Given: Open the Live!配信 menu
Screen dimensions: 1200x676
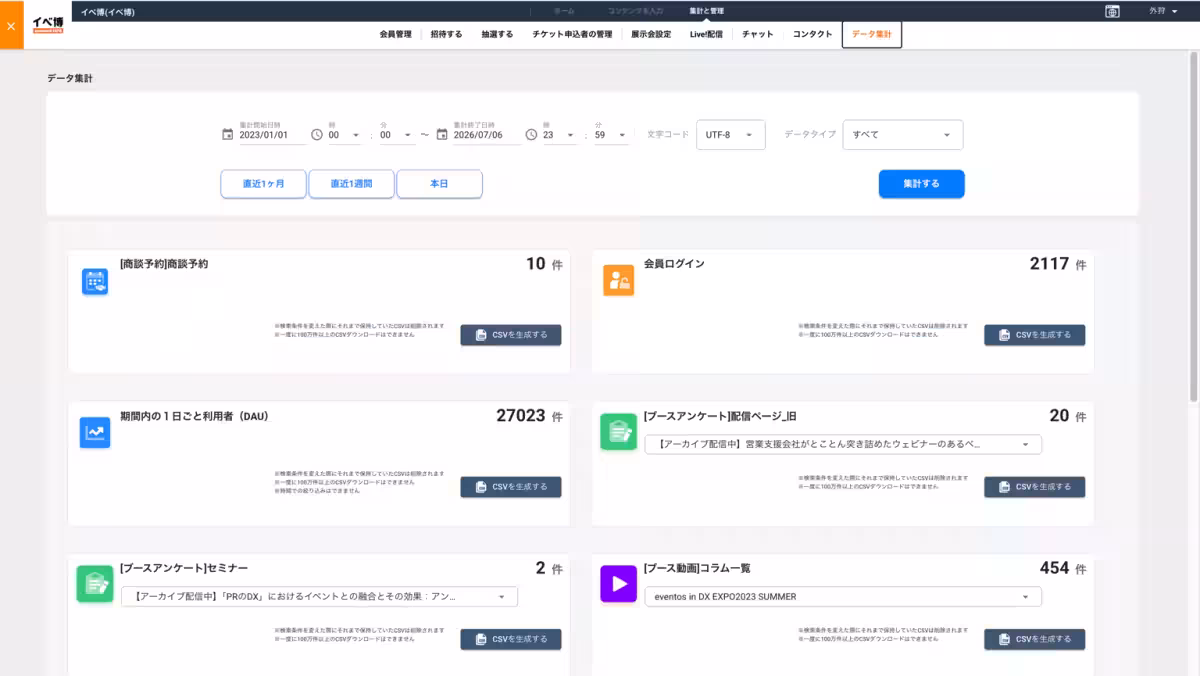Looking at the screenshot, I should tap(706, 34).
